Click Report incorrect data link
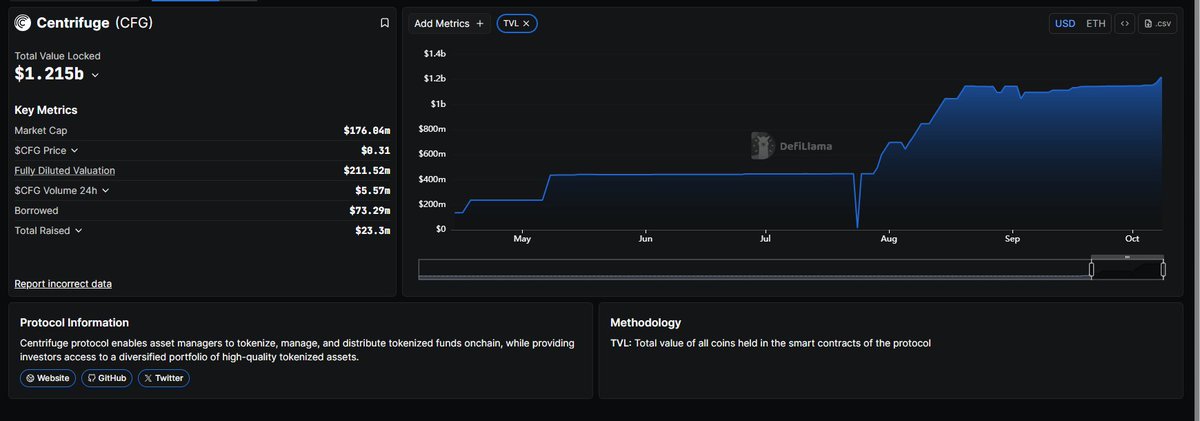1200x421 pixels. [63, 284]
